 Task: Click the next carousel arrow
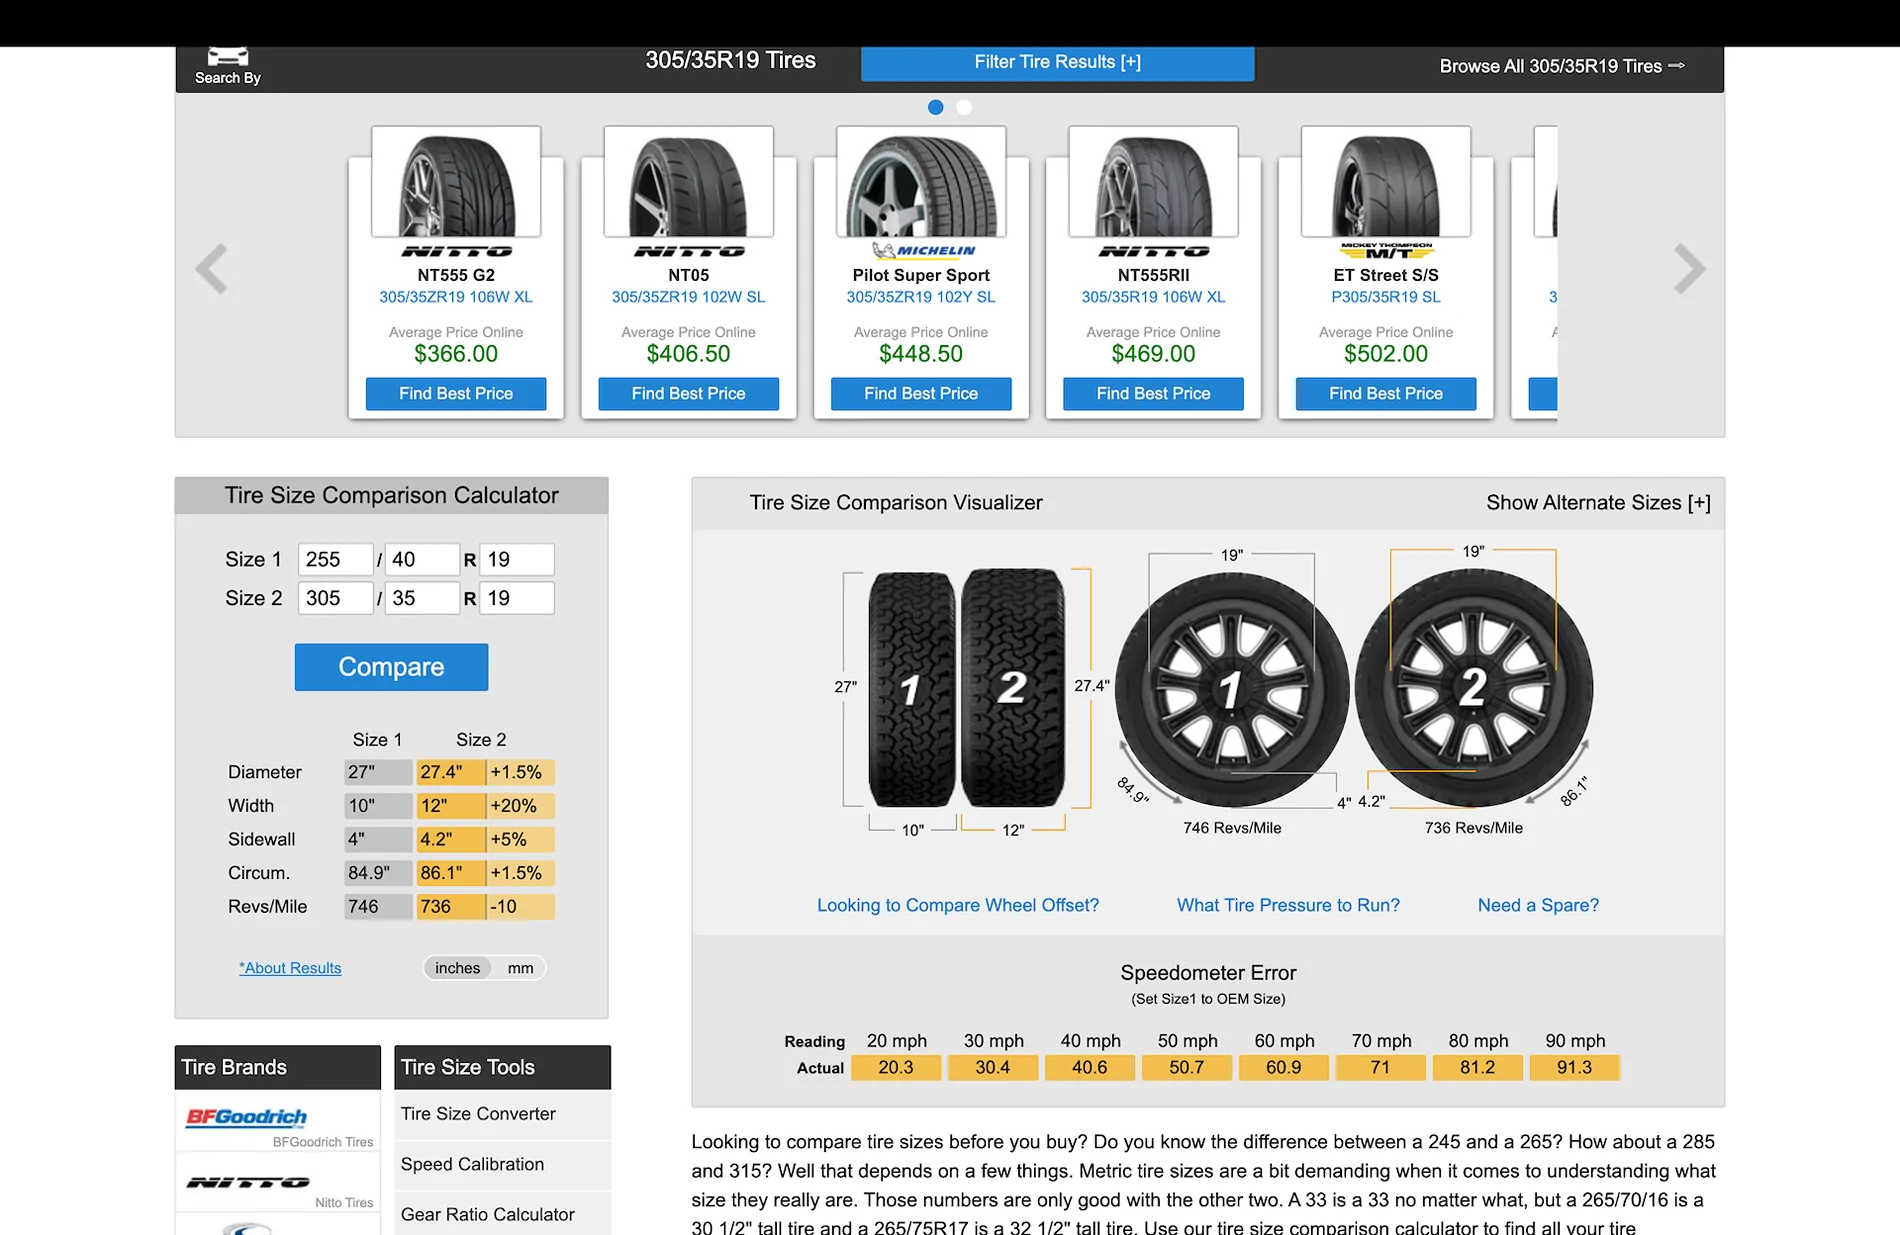click(x=1689, y=269)
